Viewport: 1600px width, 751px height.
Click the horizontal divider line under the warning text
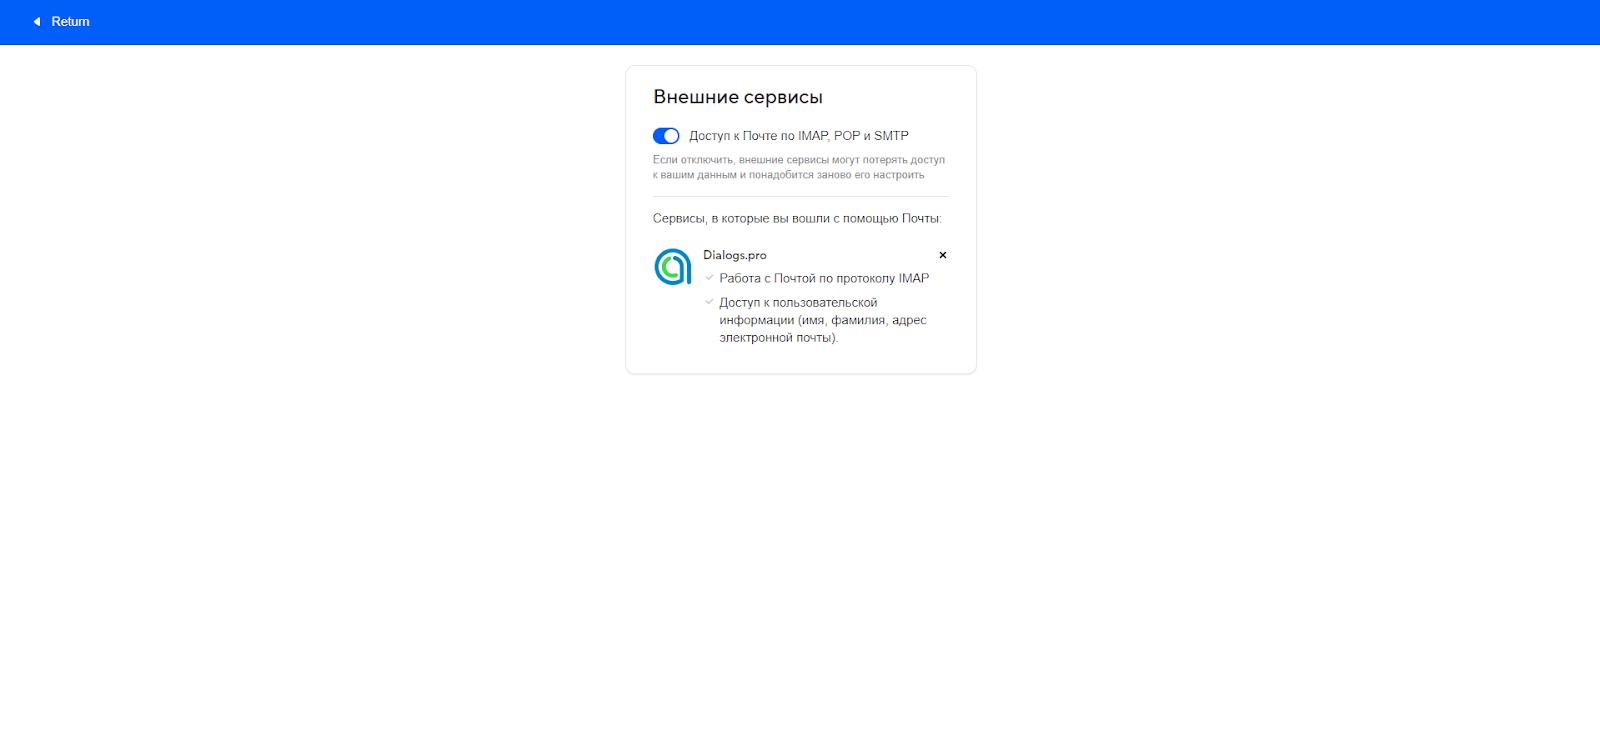tap(800, 196)
